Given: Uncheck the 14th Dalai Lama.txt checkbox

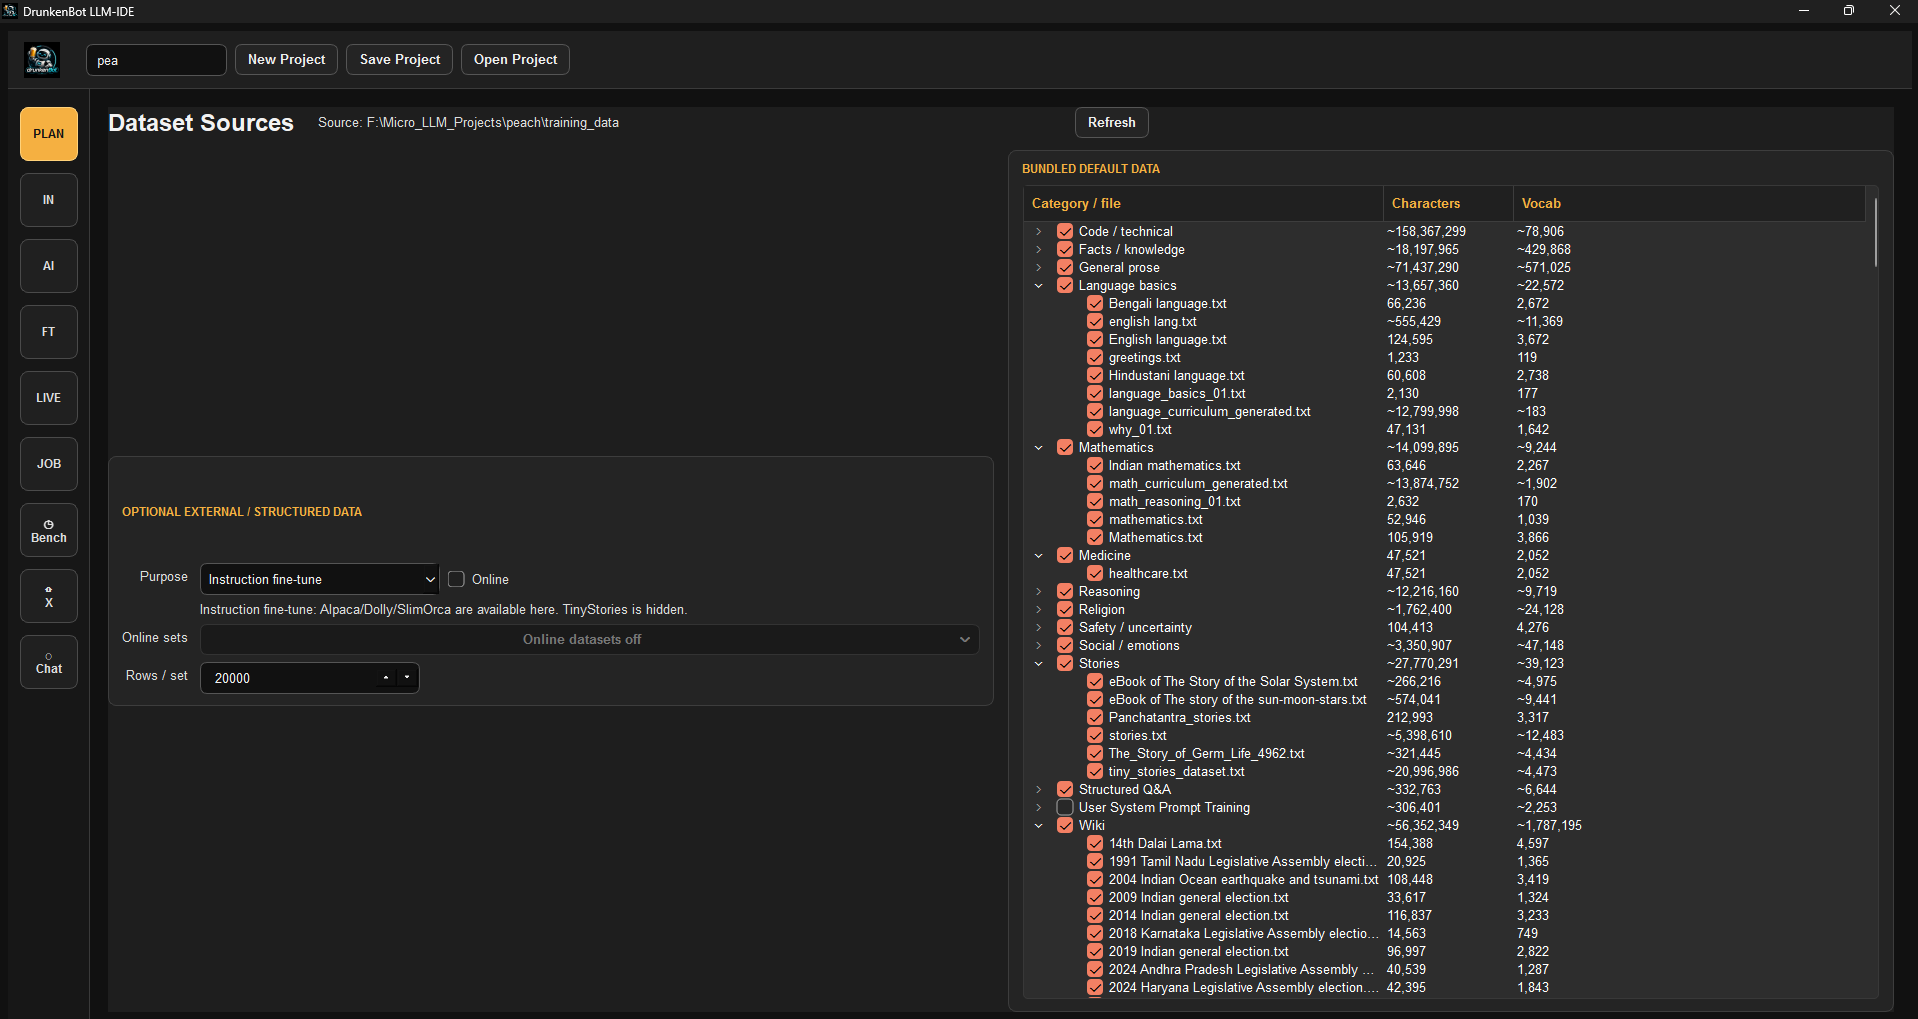Looking at the screenshot, I should pos(1095,843).
